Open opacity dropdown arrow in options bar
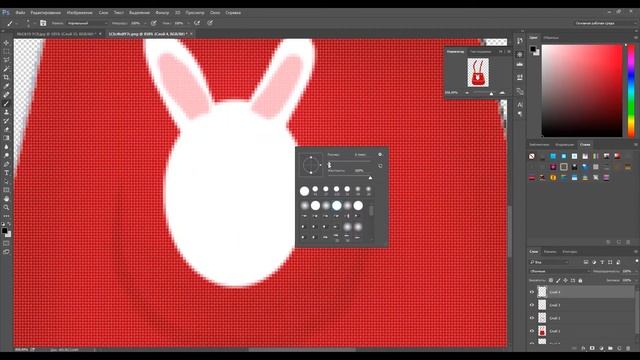 tap(145, 23)
